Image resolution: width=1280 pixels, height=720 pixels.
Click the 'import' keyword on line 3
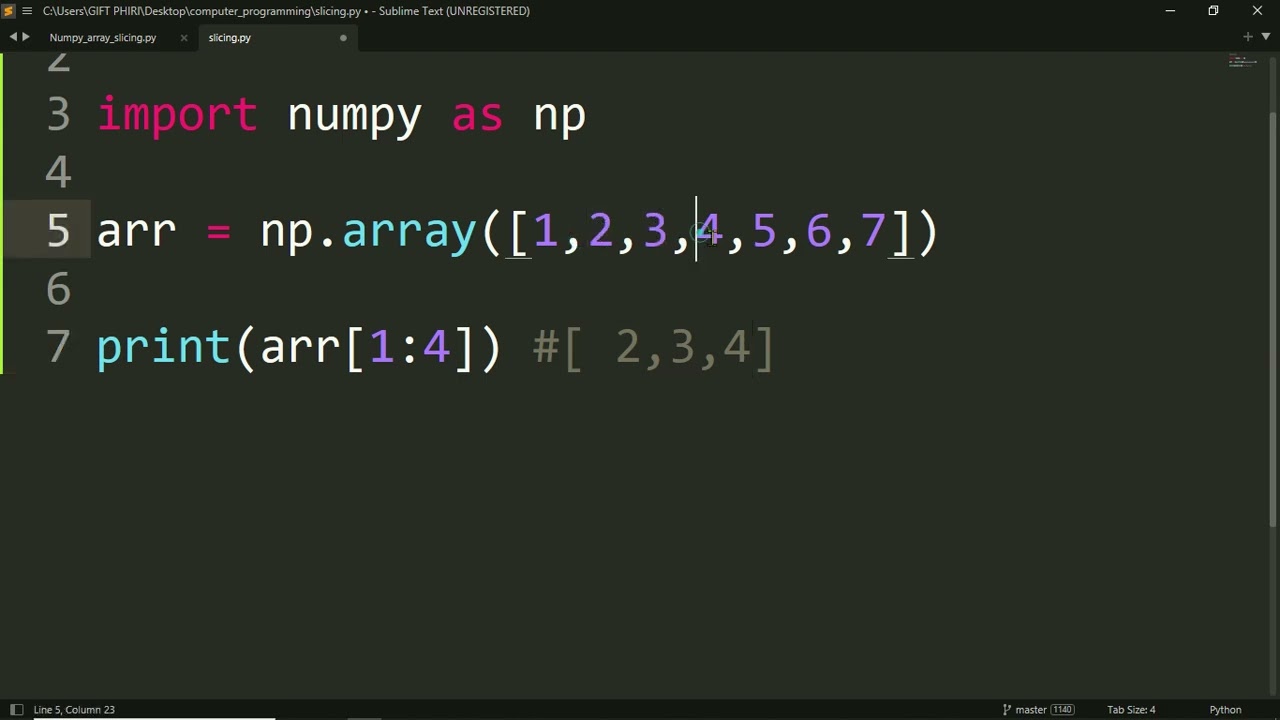[177, 116]
